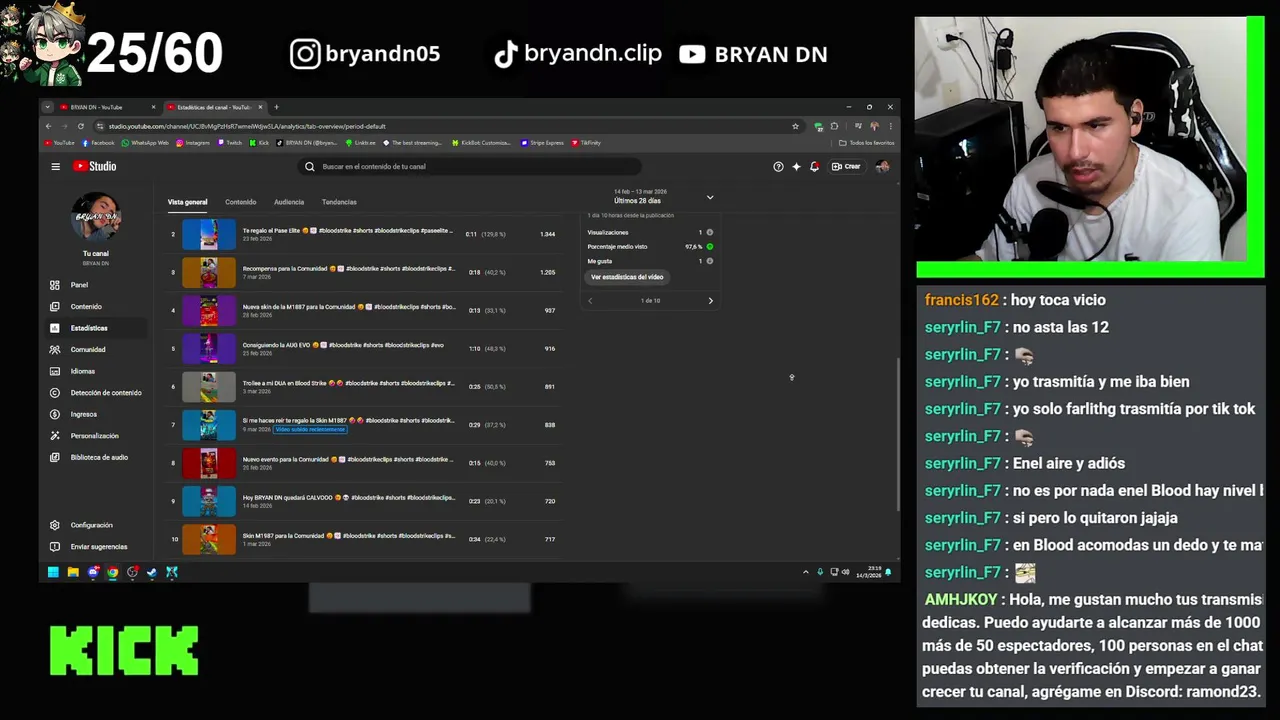Open the Windows Start menu

tap(53, 572)
